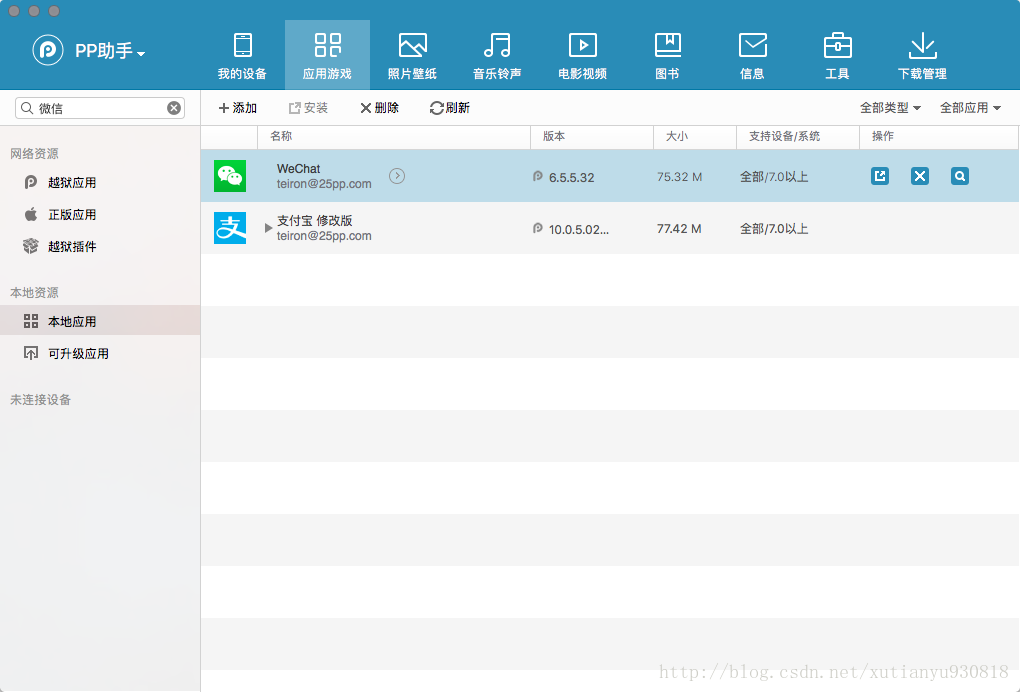Click the delete X icon in WeChat row
Viewport: 1020px width, 692px height.
coord(920,176)
